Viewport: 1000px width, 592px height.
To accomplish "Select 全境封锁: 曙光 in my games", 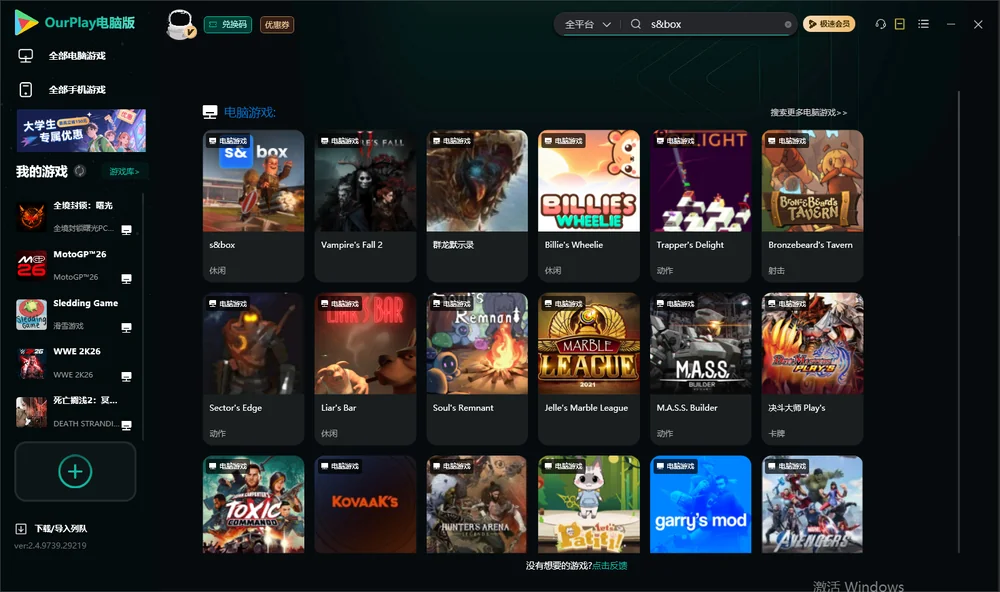I will click(75, 217).
